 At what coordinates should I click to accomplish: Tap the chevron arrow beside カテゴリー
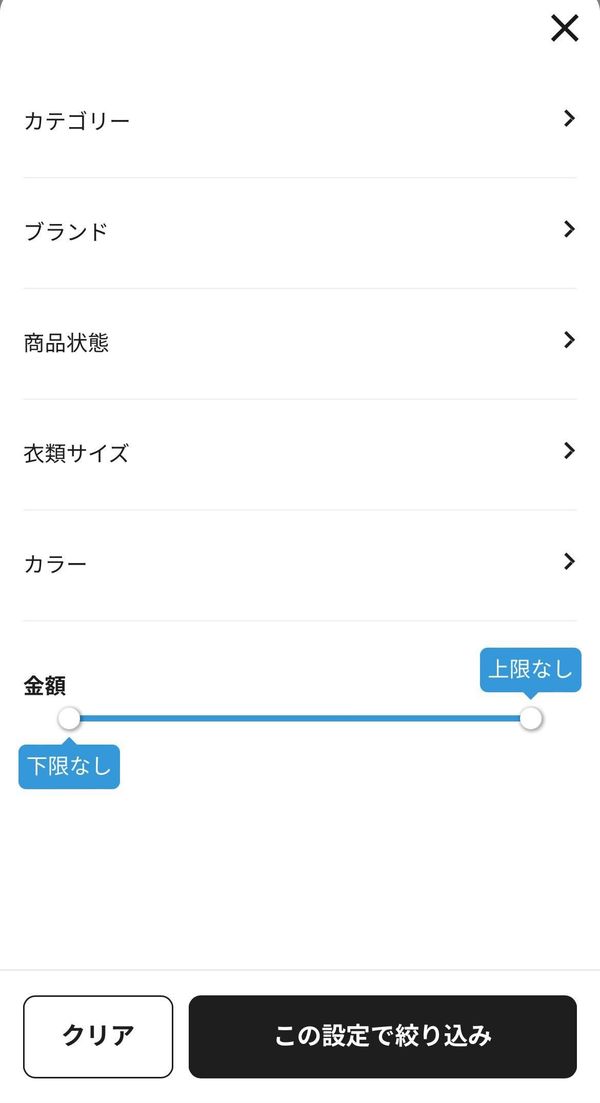(x=569, y=119)
